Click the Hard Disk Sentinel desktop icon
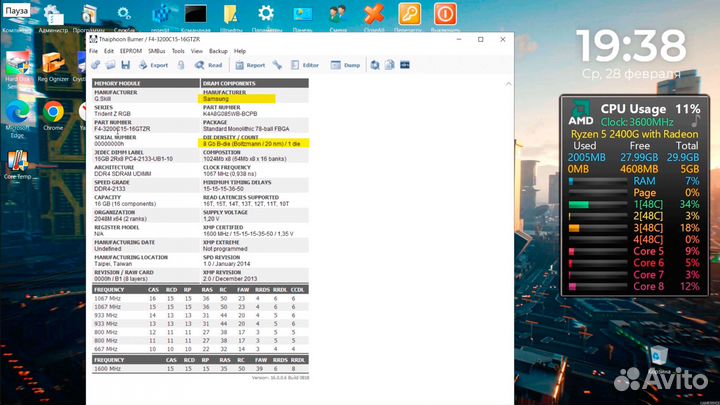 coord(17,70)
